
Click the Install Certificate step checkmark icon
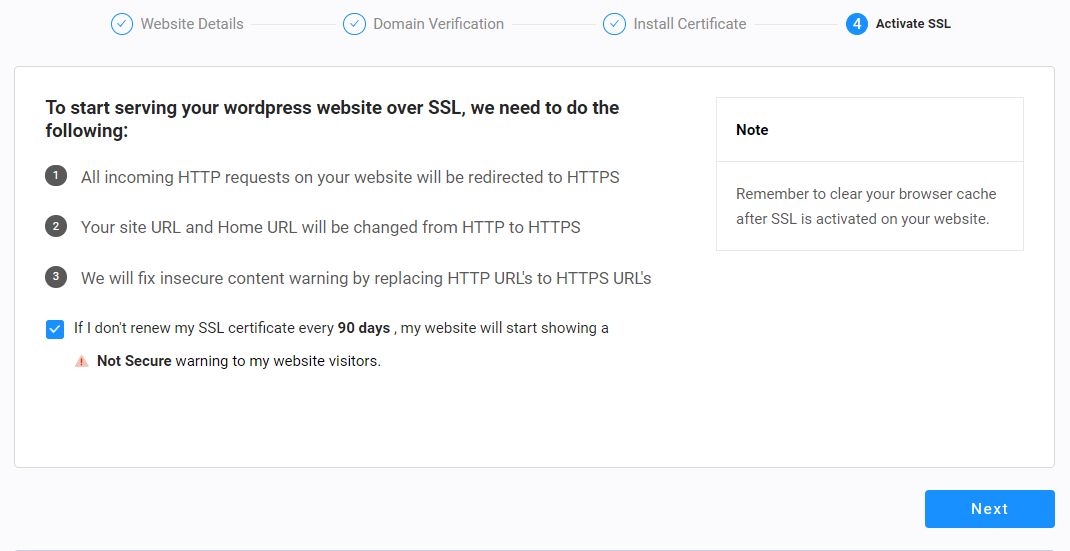click(613, 24)
